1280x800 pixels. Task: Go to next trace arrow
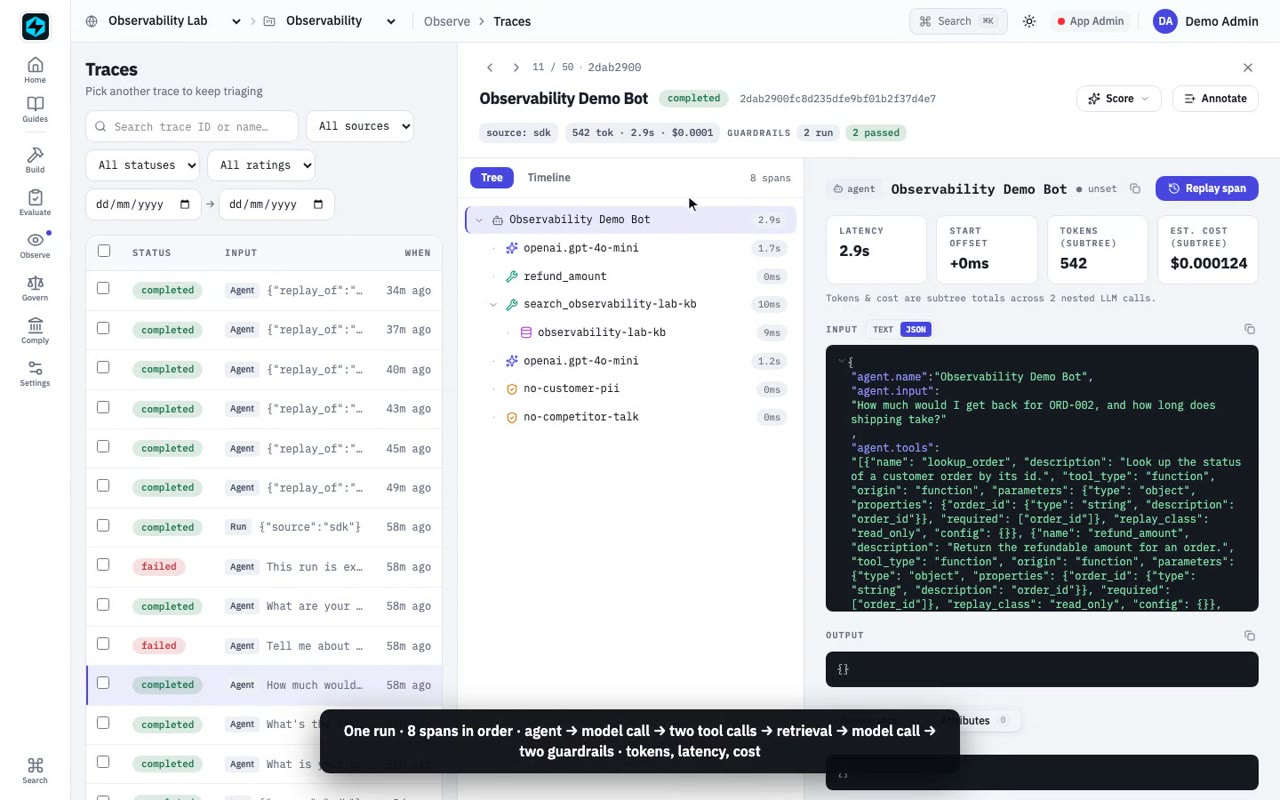click(x=515, y=67)
